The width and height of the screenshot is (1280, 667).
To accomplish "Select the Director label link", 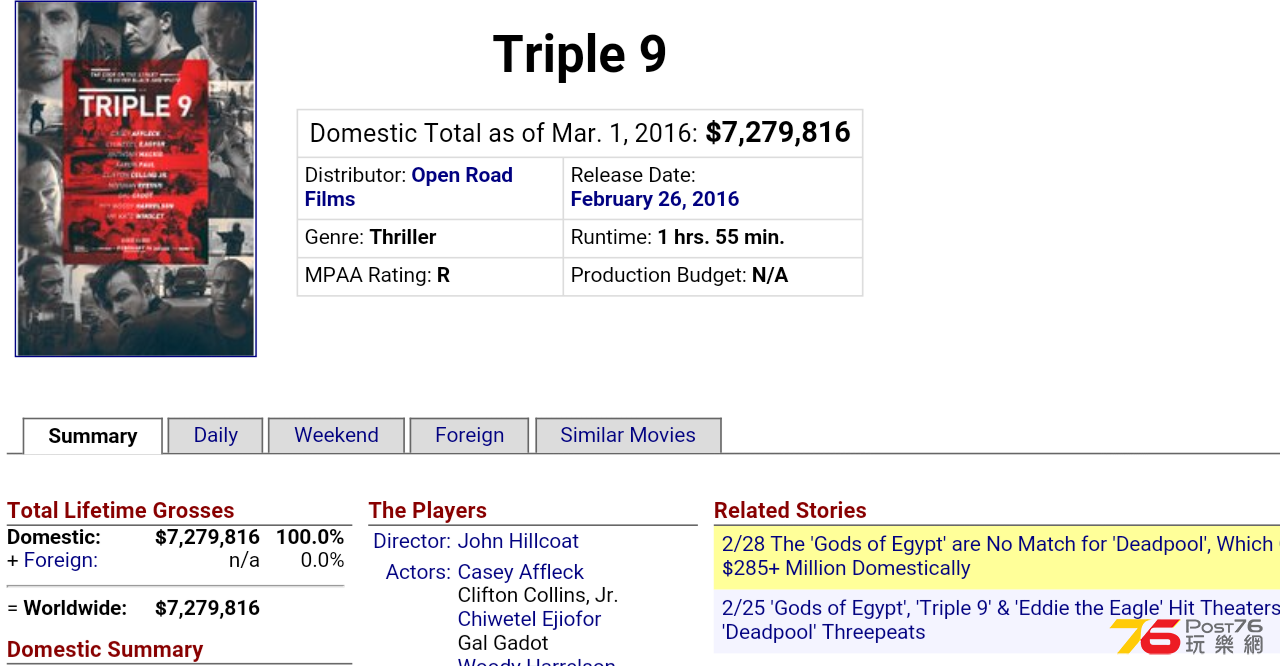I will click(412, 541).
